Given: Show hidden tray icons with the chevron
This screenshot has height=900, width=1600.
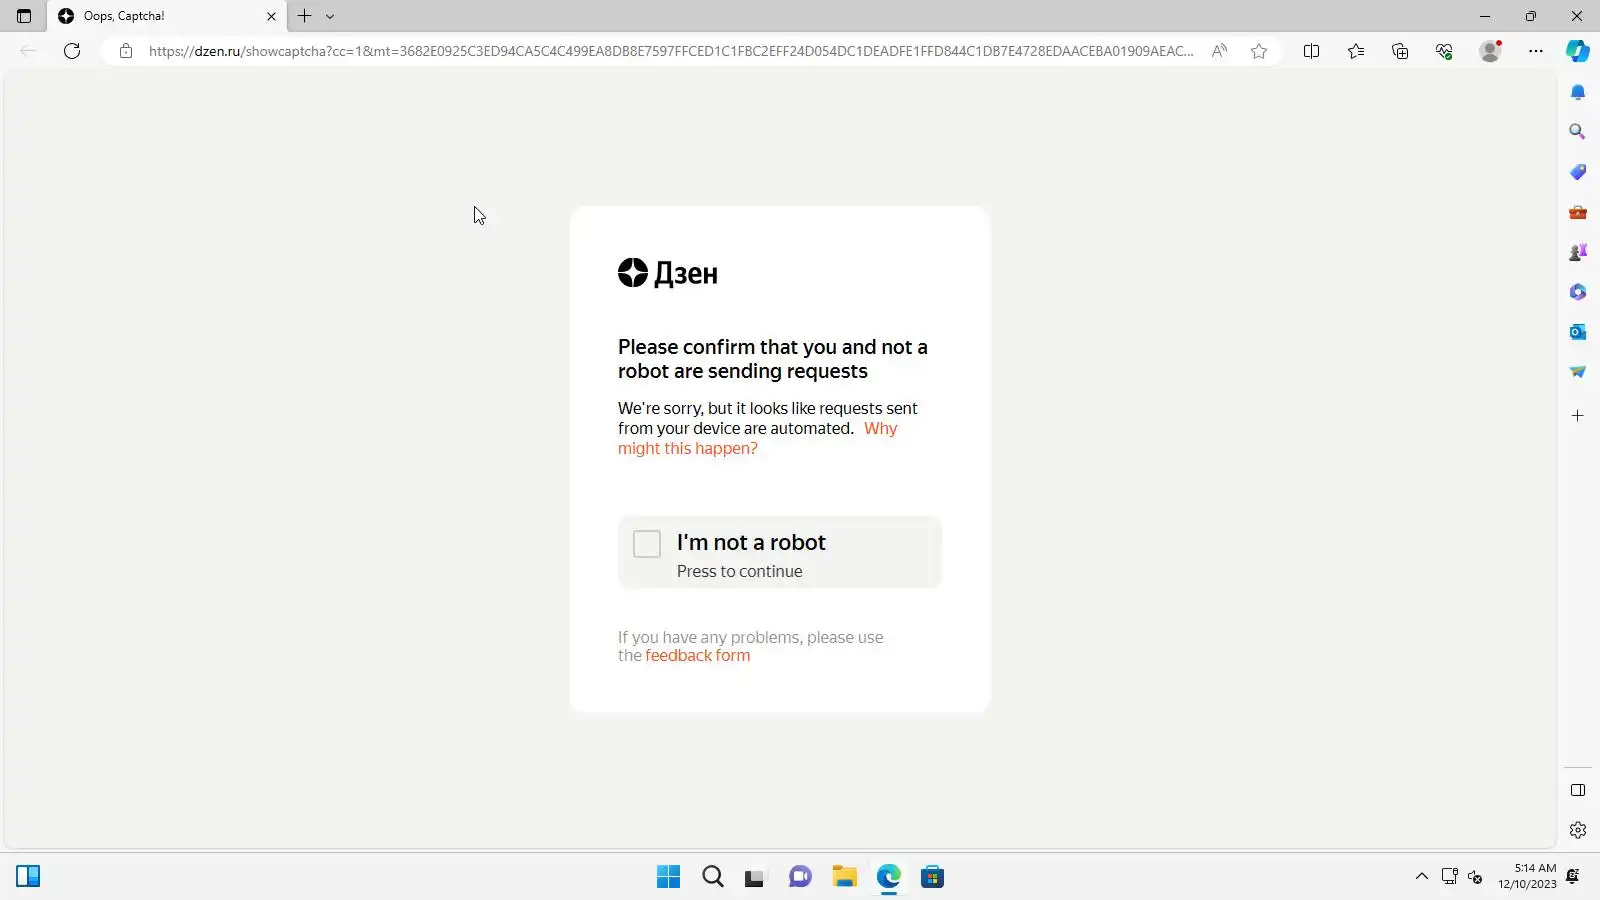Looking at the screenshot, I should pos(1421,877).
